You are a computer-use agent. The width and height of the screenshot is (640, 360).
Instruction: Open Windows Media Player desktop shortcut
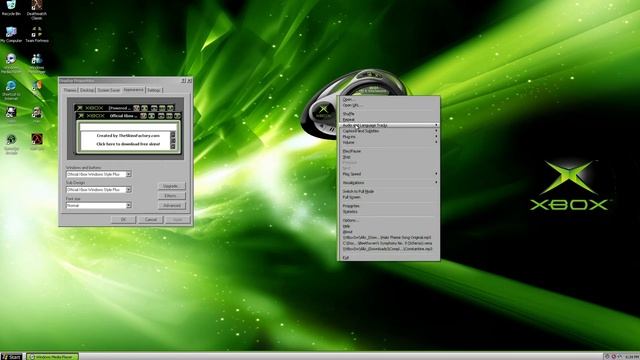pos(11,63)
